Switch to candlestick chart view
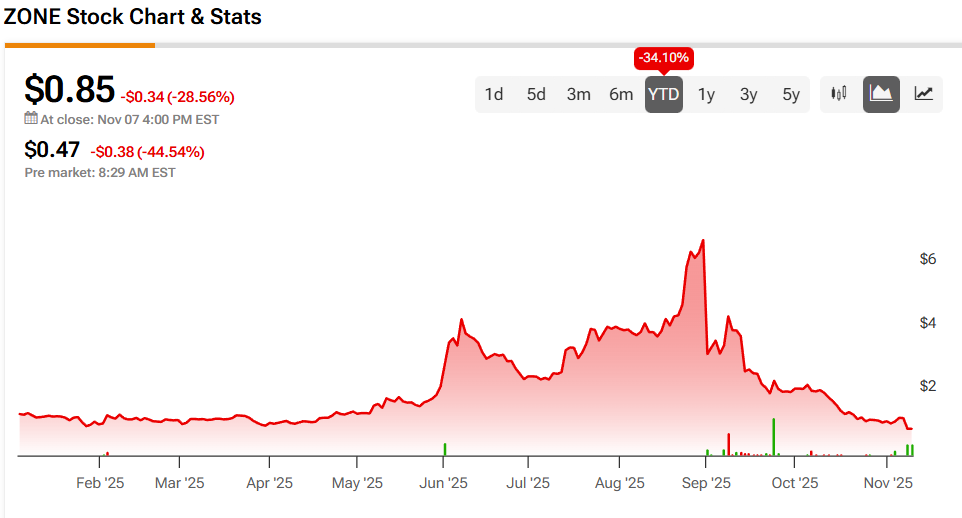This screenshot has width=962, height=518. tap(839, 94)
